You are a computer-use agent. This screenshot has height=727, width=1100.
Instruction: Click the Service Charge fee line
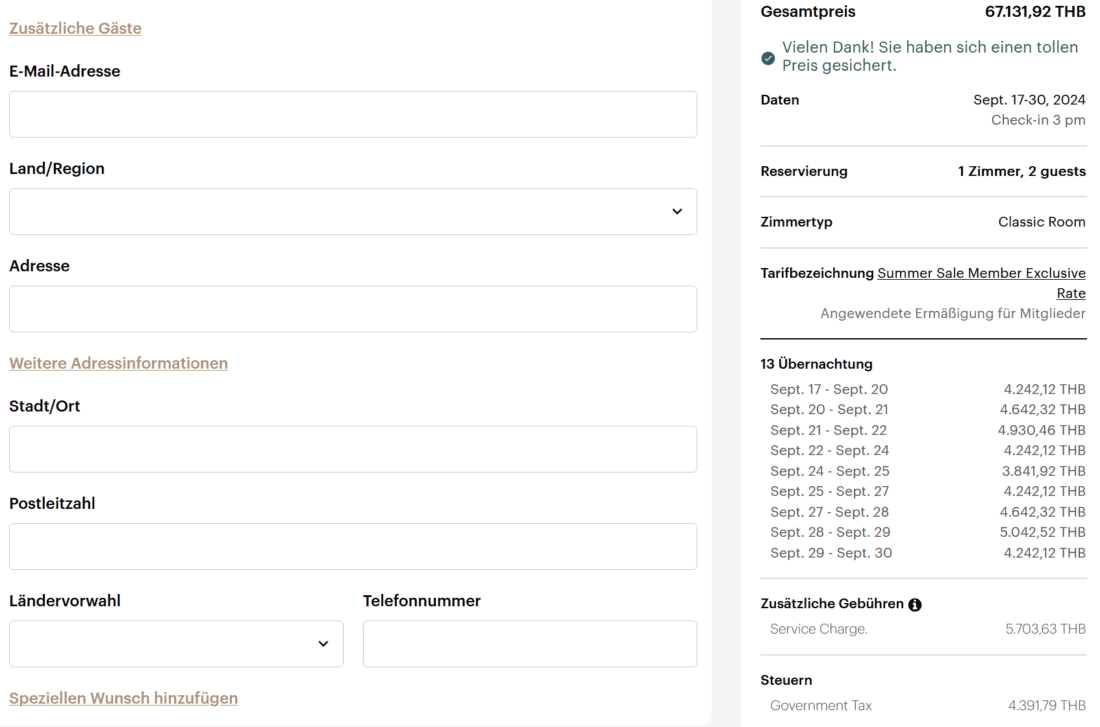click(x=923, y=629)
